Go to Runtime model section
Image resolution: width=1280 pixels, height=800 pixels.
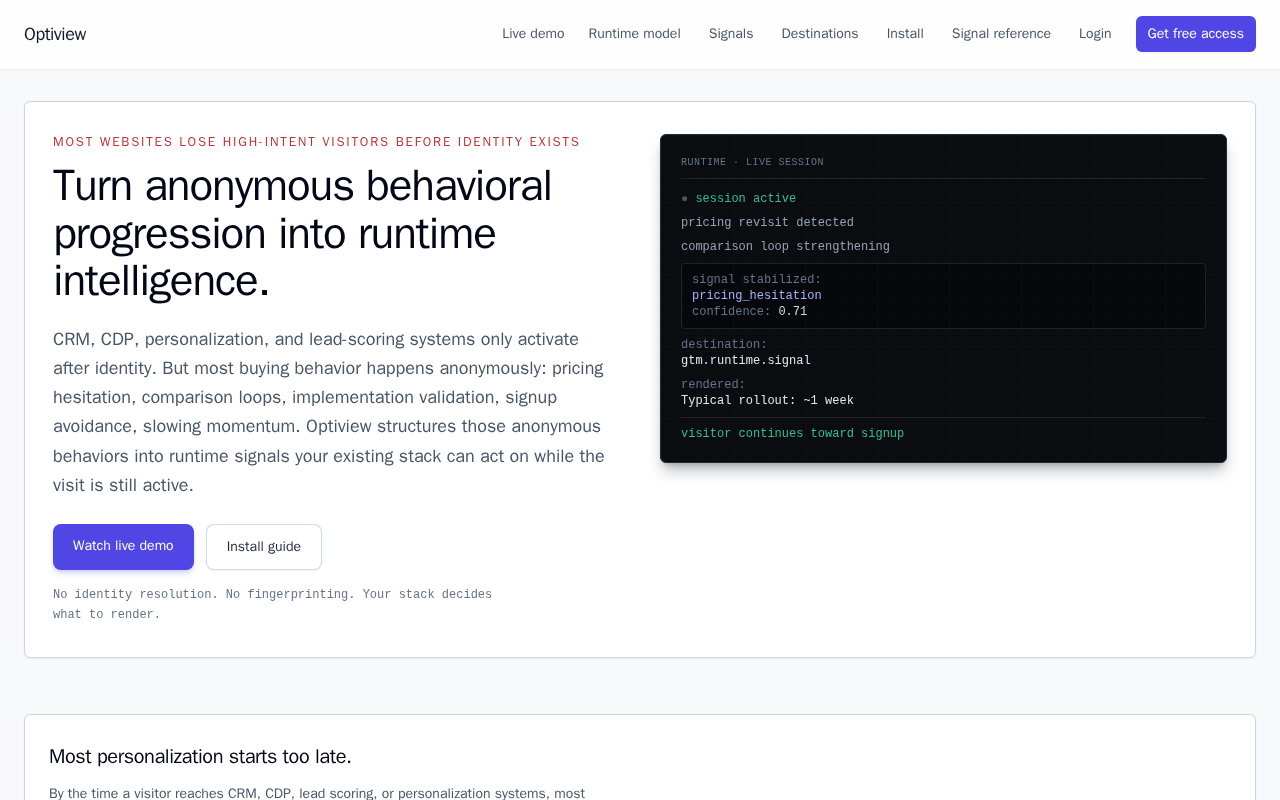634,34
